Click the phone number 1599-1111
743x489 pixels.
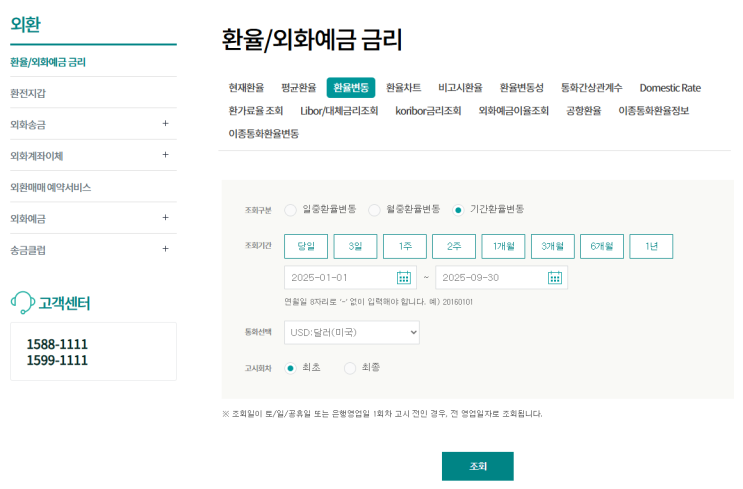57,360
